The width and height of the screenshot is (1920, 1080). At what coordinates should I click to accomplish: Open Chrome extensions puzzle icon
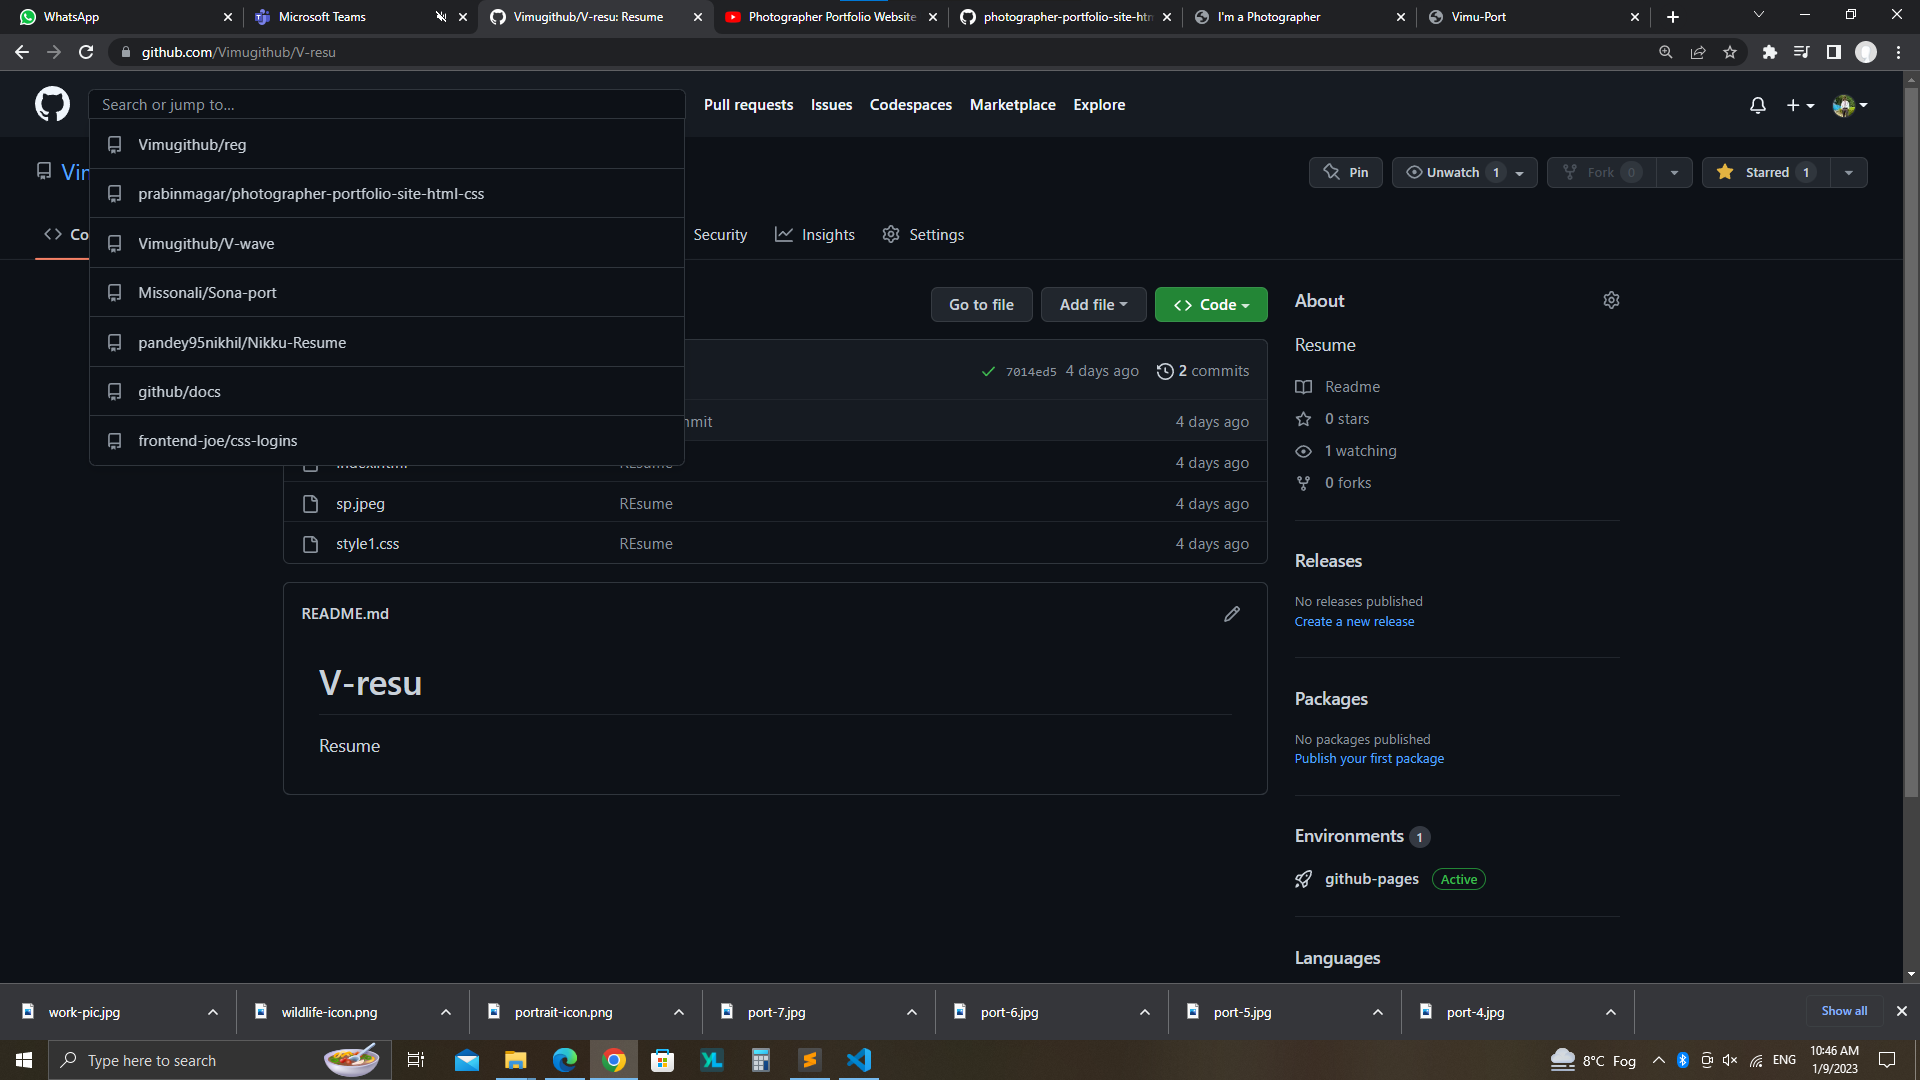[1769, 52]
